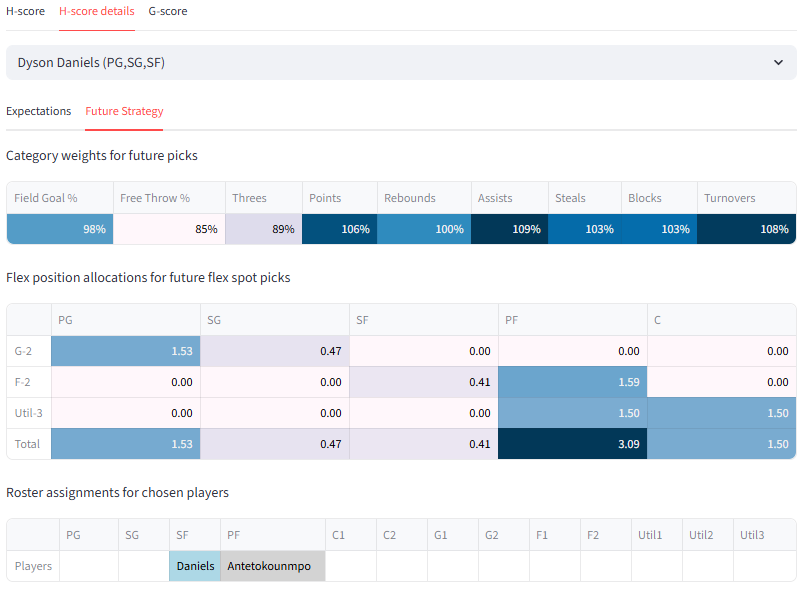Click the Util-3 row C value cell
Viewport: 805px width, 595px height.
tap(721, 413)
